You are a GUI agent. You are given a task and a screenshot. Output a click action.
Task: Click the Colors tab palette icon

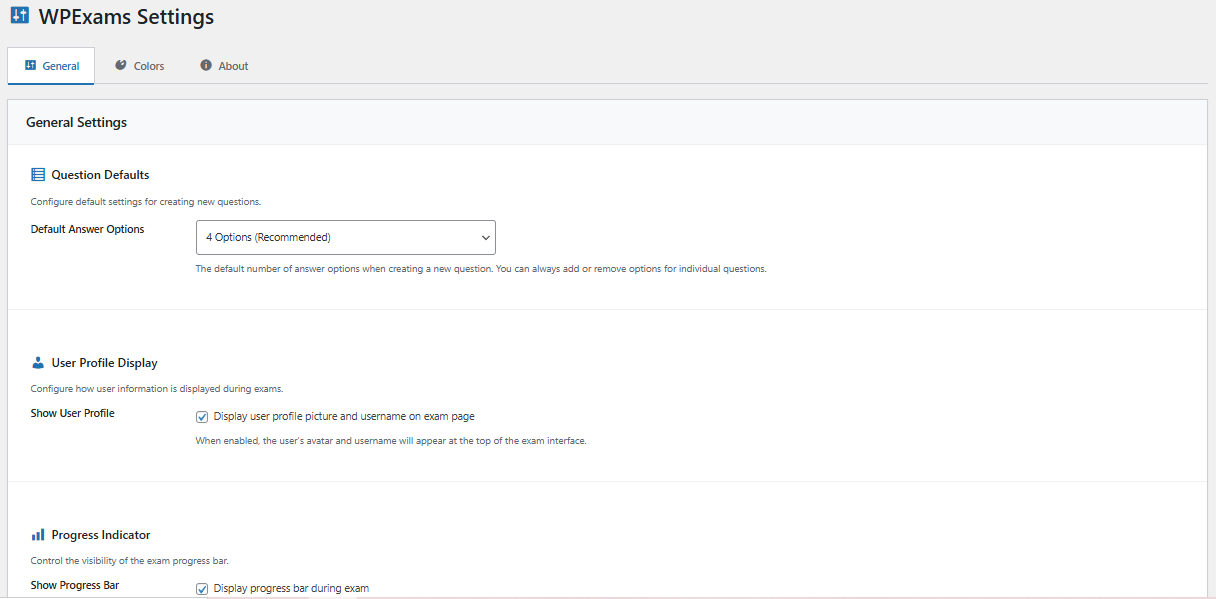click(x=121, y=65)
